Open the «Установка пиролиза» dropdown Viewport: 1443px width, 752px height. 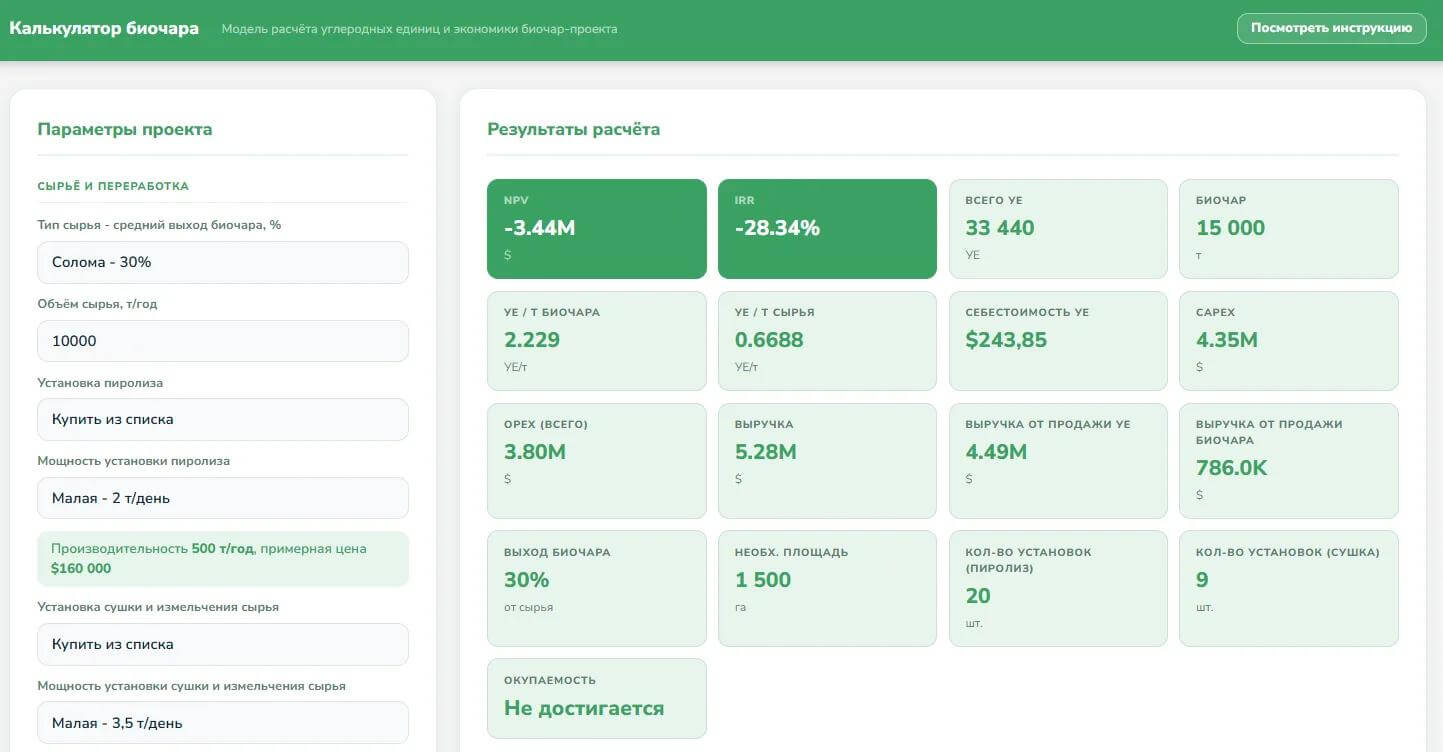coord(223,419)
